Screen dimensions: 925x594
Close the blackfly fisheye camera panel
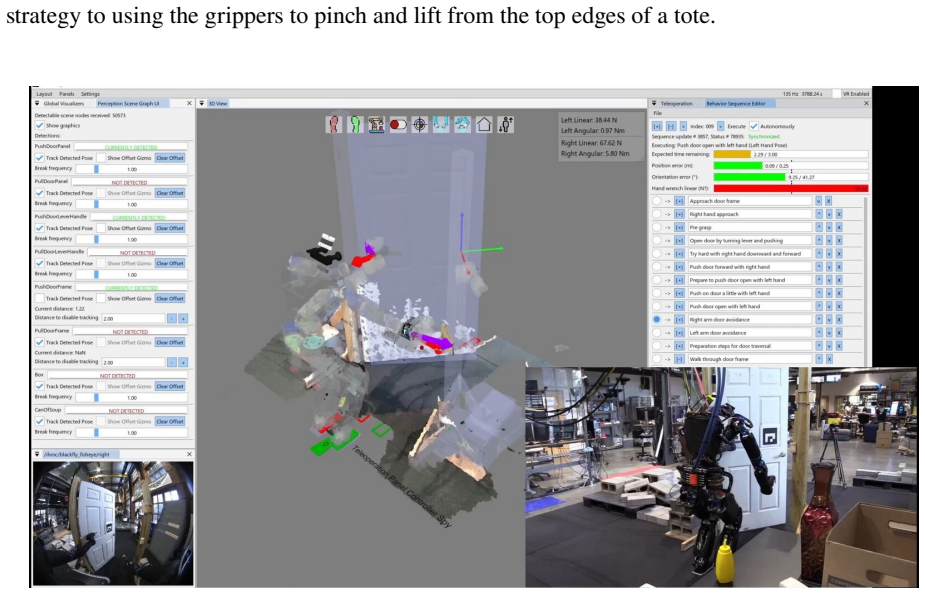pyautogui.click(x=189, y=454)
